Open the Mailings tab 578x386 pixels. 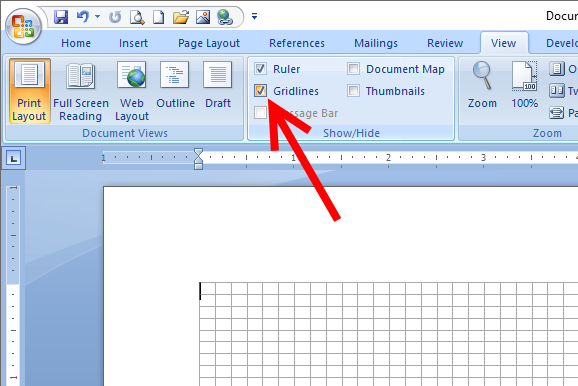pyautogui.click(x=376, y=43)
